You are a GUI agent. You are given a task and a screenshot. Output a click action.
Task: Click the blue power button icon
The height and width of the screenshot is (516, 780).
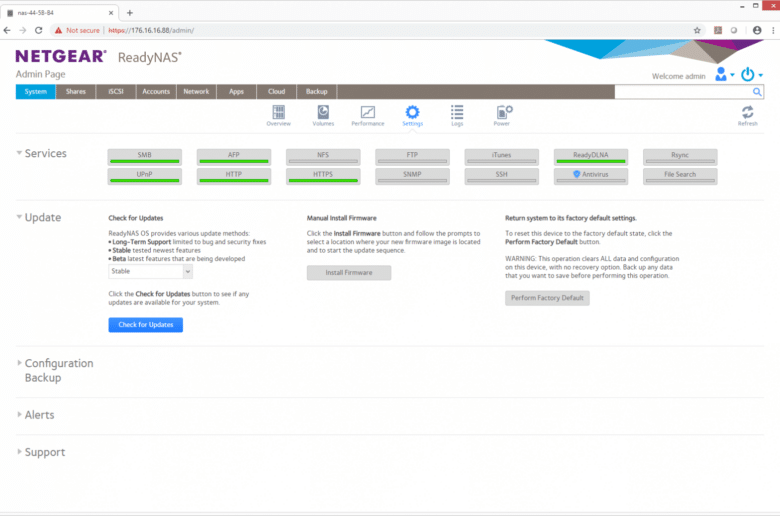coord(747,74)
